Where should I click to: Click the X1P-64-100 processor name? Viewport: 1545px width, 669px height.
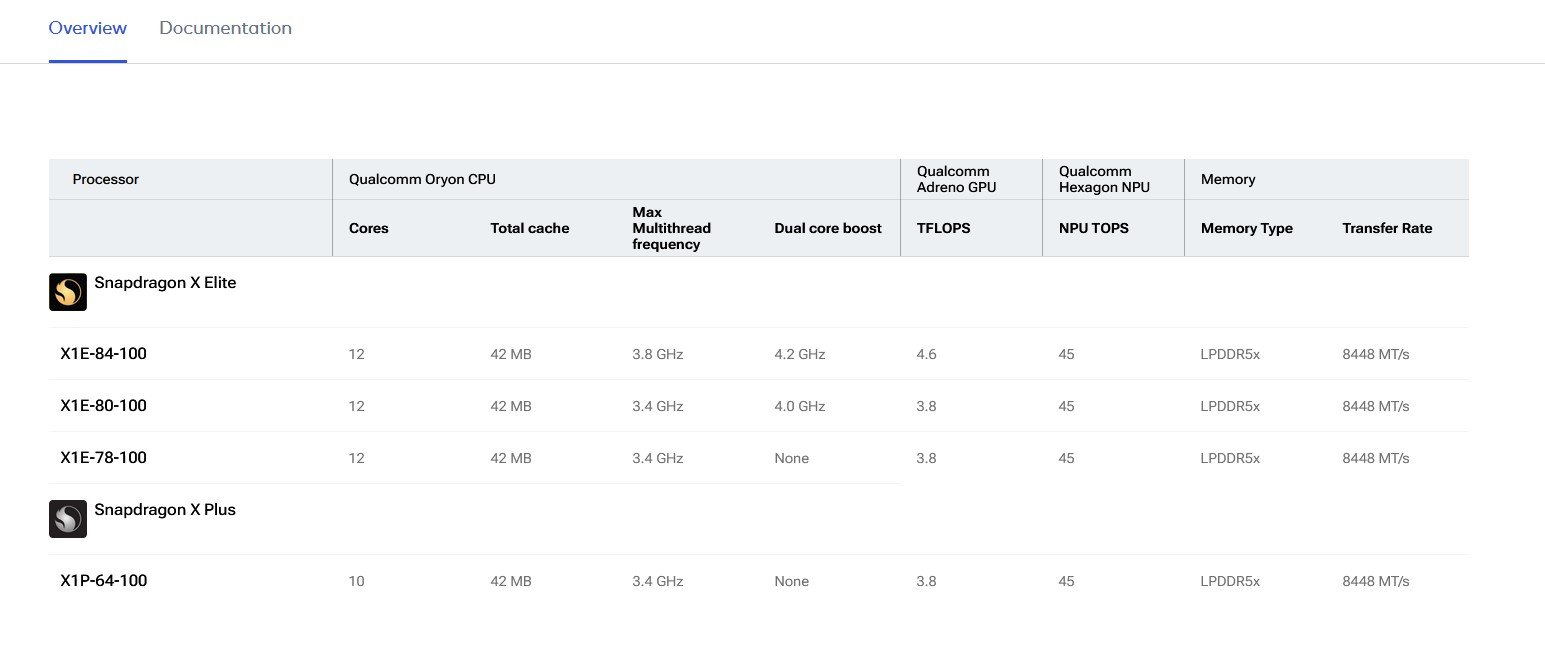click(104, 580)
